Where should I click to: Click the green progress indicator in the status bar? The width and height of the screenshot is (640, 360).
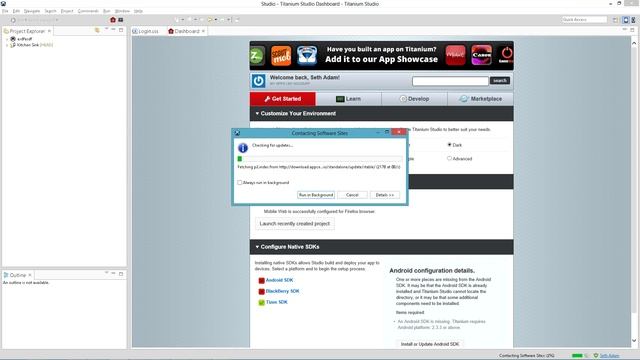(x=577, y=356)
